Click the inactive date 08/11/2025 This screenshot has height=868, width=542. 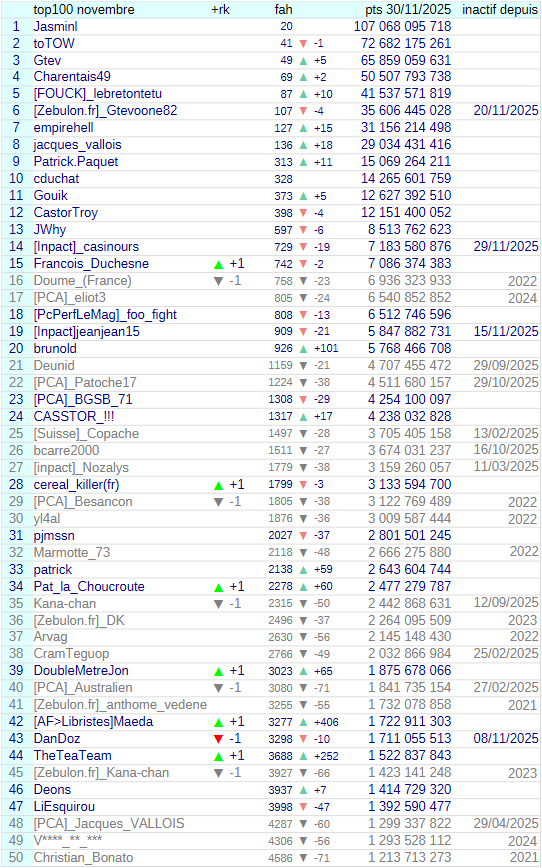click(x=505, y=738)
